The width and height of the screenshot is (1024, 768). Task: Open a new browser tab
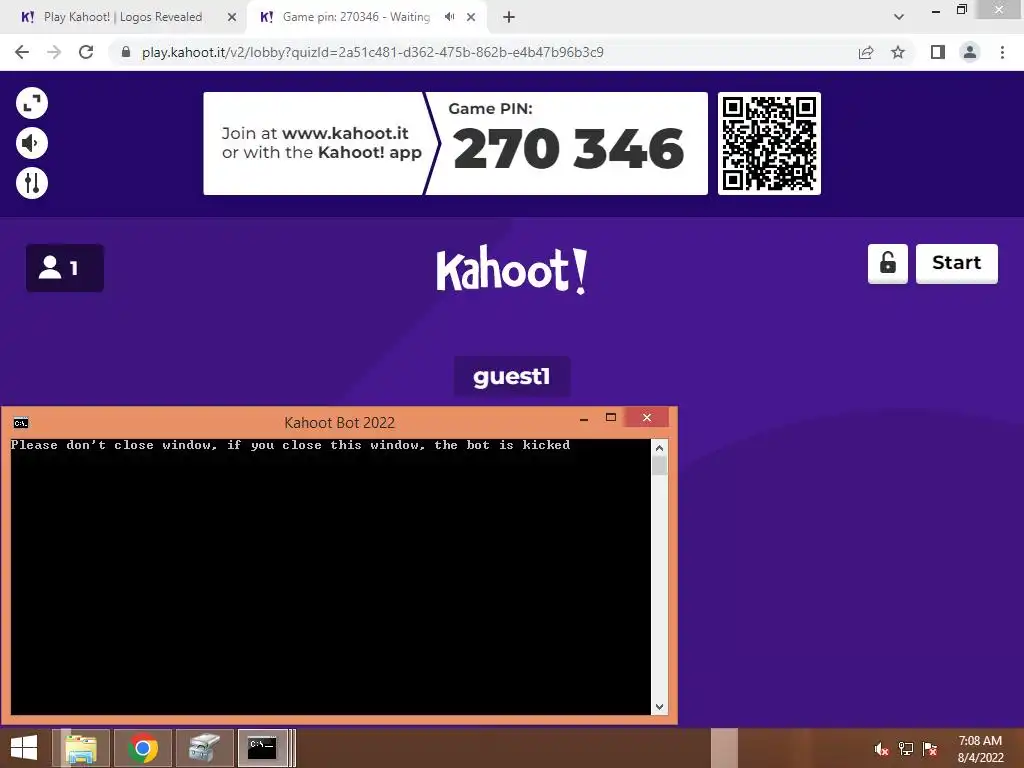coord(509,18)
